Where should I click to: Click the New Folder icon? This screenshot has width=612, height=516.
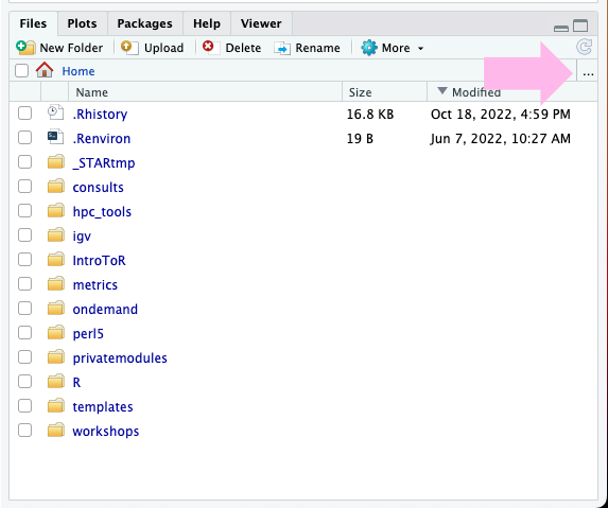coord(26,48)
